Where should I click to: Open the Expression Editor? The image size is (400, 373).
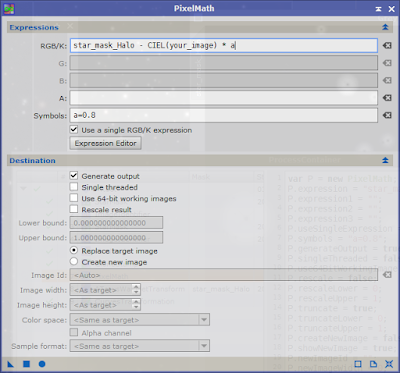[105, 143]
